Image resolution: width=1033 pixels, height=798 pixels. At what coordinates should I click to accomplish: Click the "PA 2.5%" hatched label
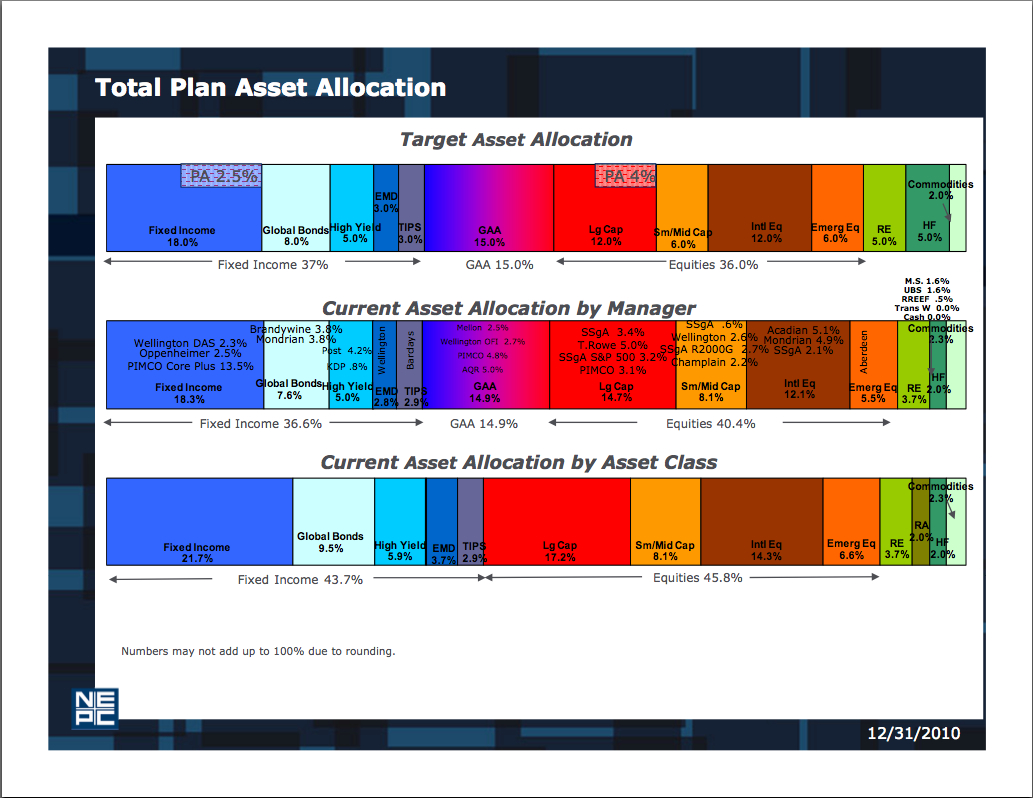[221, 176]
